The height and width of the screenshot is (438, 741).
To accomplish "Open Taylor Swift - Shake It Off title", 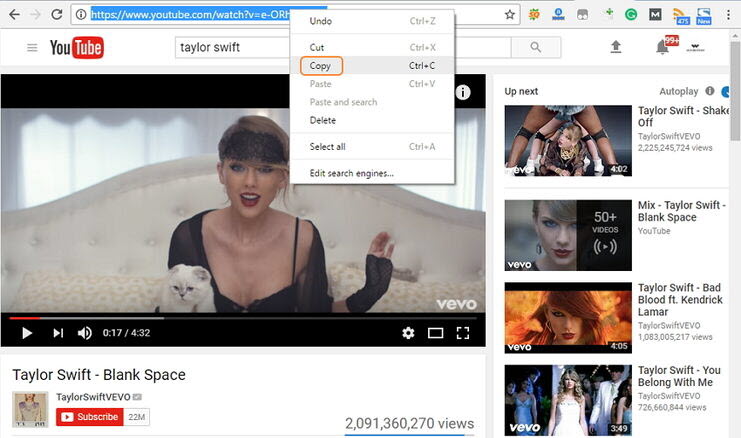I will point(683,116).
